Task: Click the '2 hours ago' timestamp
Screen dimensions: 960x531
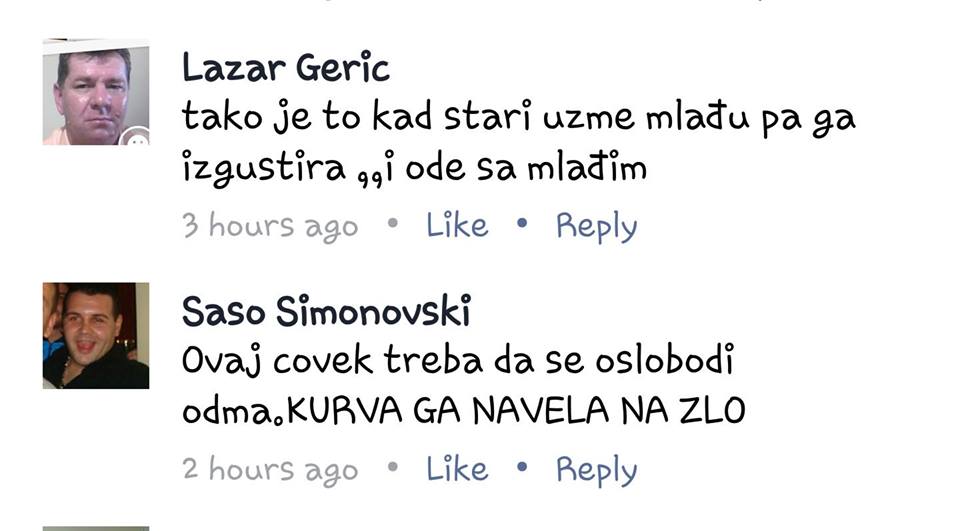Action: click(x=270, y=470)
